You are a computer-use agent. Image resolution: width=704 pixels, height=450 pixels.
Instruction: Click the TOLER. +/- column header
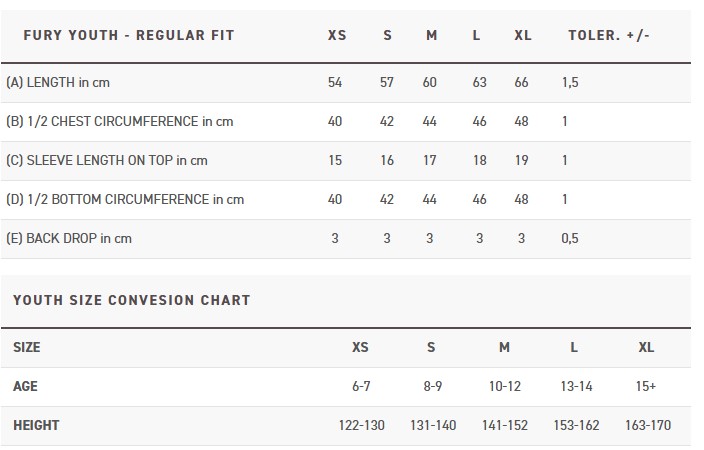(609, 35)
